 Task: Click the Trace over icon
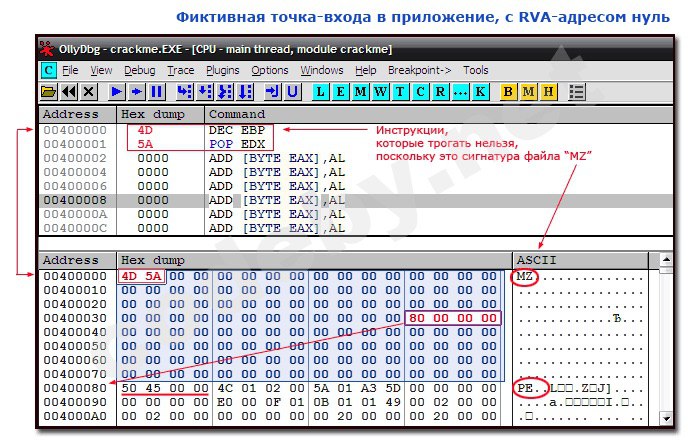(245, 92)
